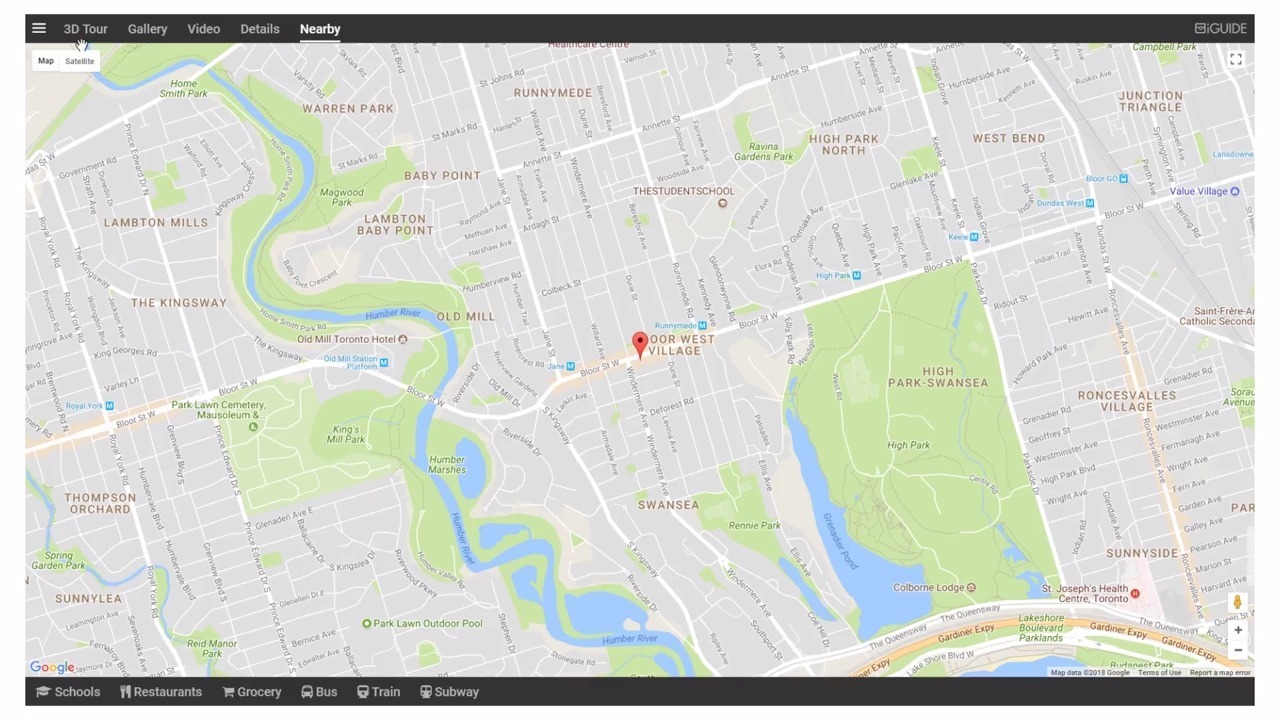Show nearby Schools
Image resolution: width=1280 pixels, height=720 pixels.
click(68, 692)
